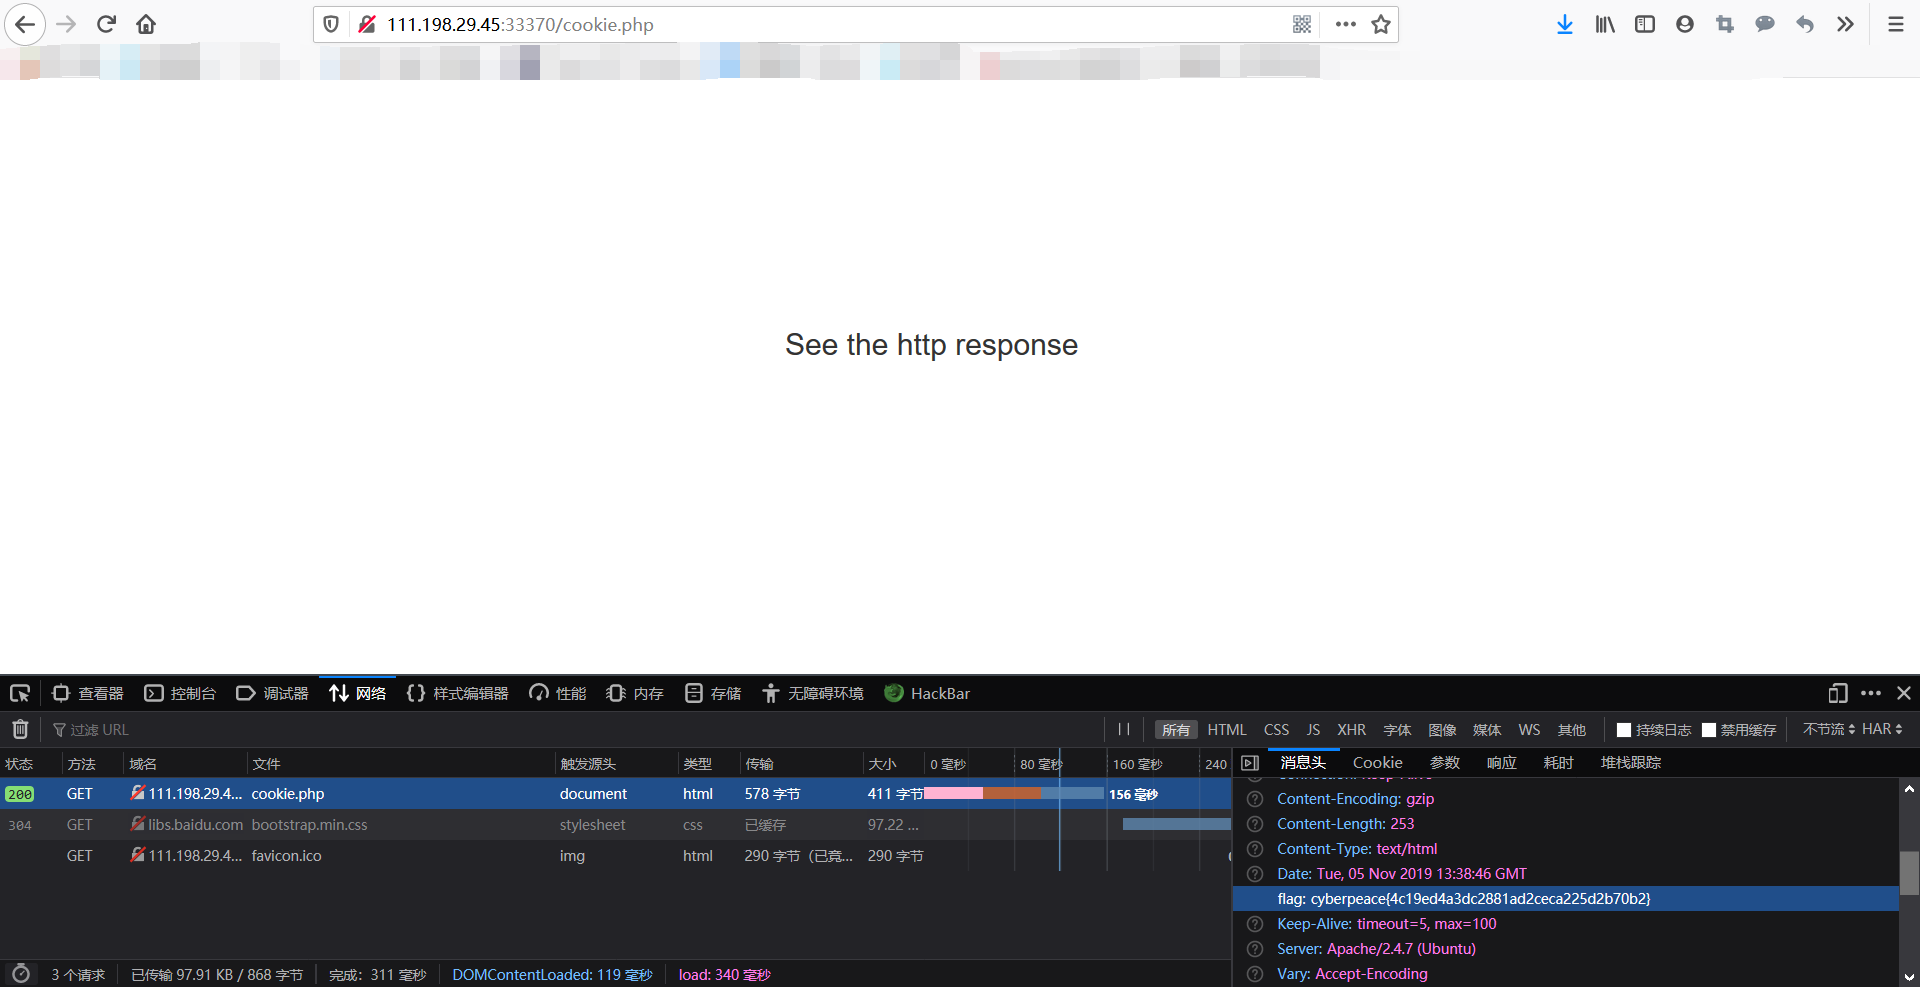Learn more about Content-Encoding header
Screen dimensions: 1920x987
[x=1255, y=799]
